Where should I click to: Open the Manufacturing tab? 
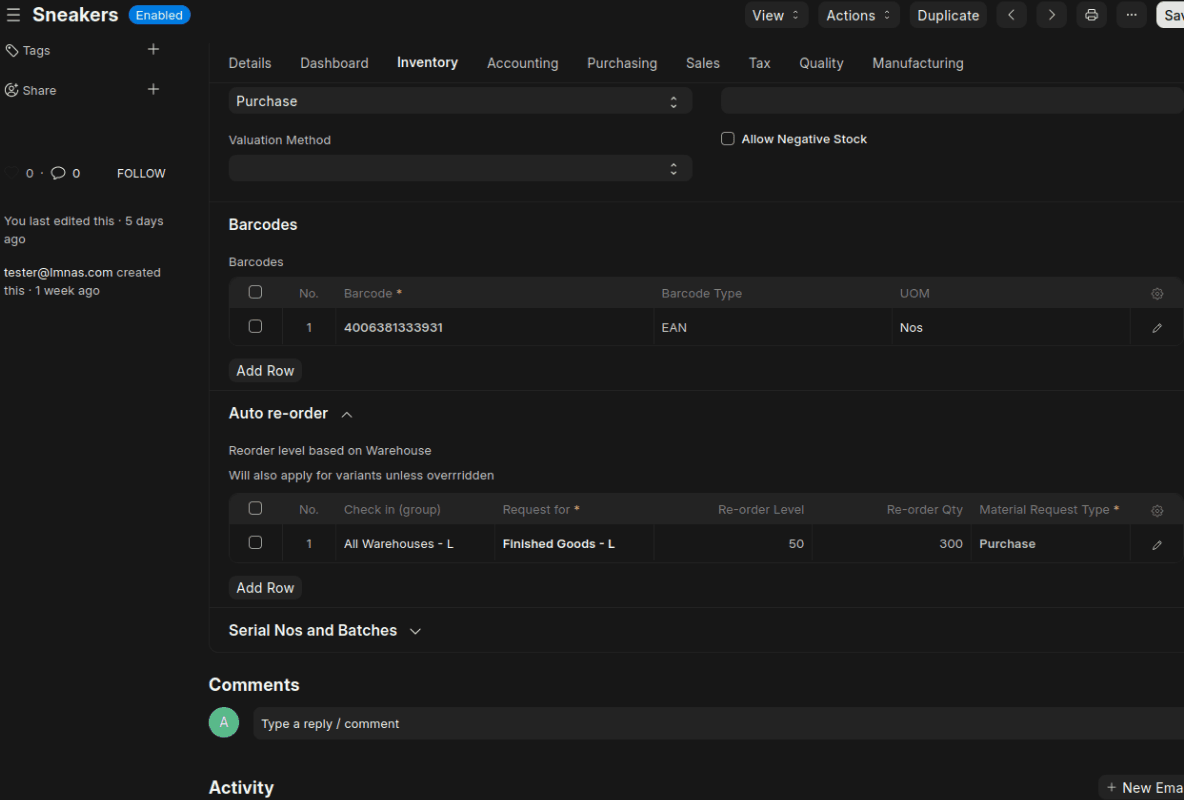(x=917, y=63)
